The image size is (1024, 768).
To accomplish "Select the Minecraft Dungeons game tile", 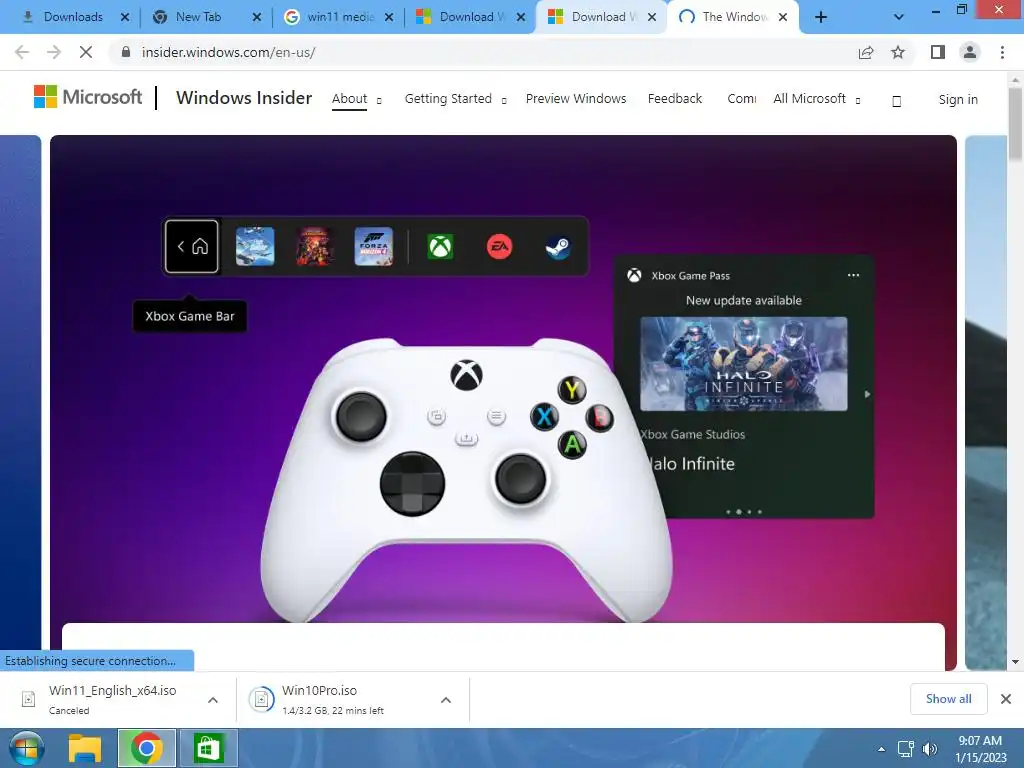I will pyautogui.click(x=314, y=246).
